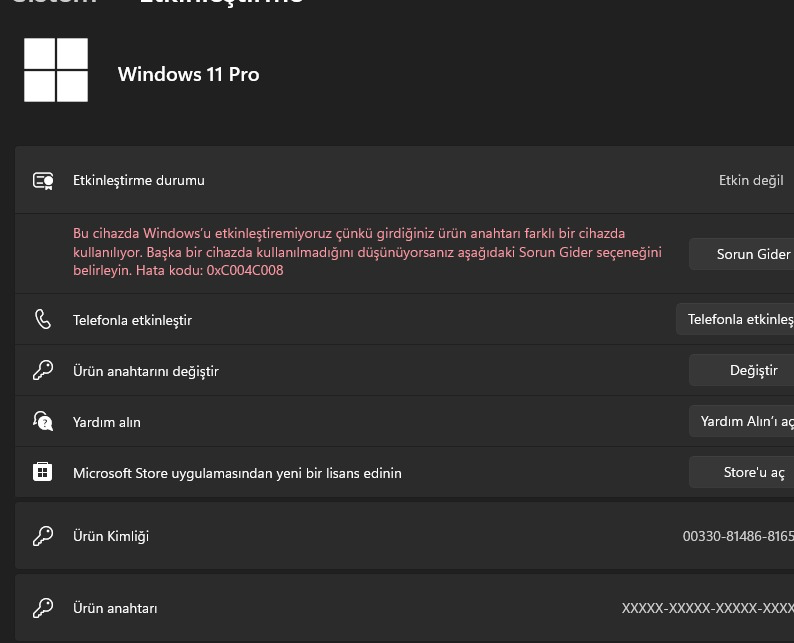The image size is (794, 643).
Task: Click the Telefonla etkinleştir button
Action: pos(735,319)
